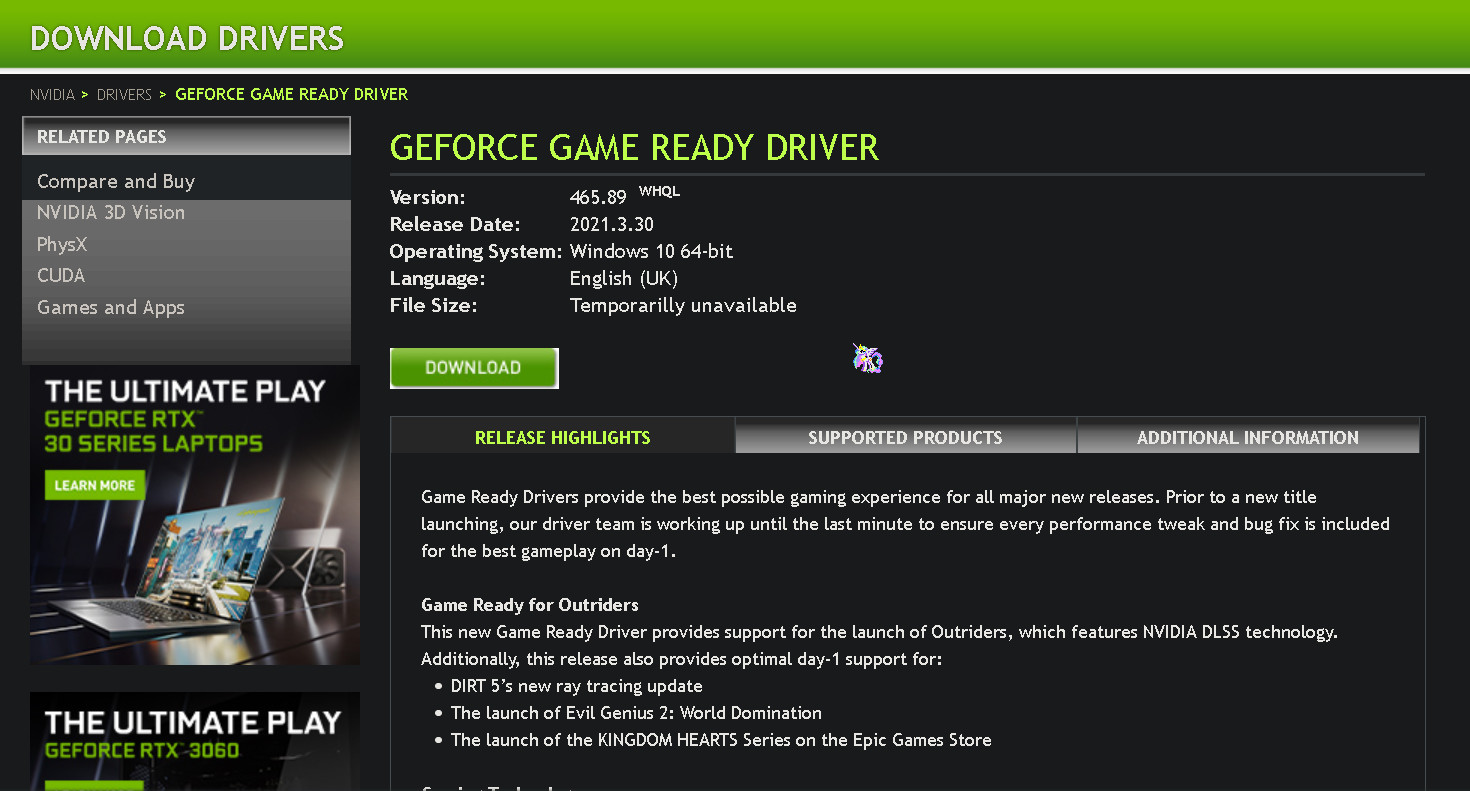This screenshot has height=791, width=1470.
Task: Select the release date 2021.3.30
Action: click(x=612, y=224)
